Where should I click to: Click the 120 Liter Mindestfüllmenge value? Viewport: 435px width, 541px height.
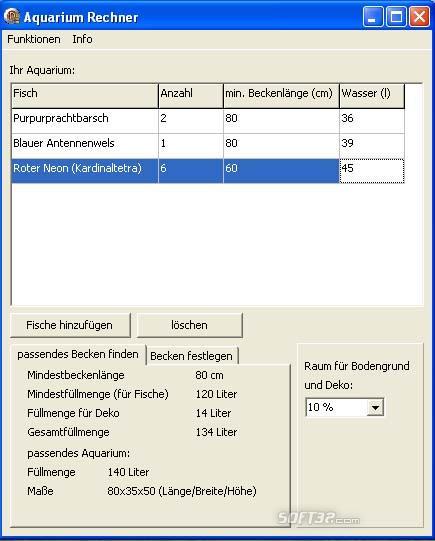point(217,394)
